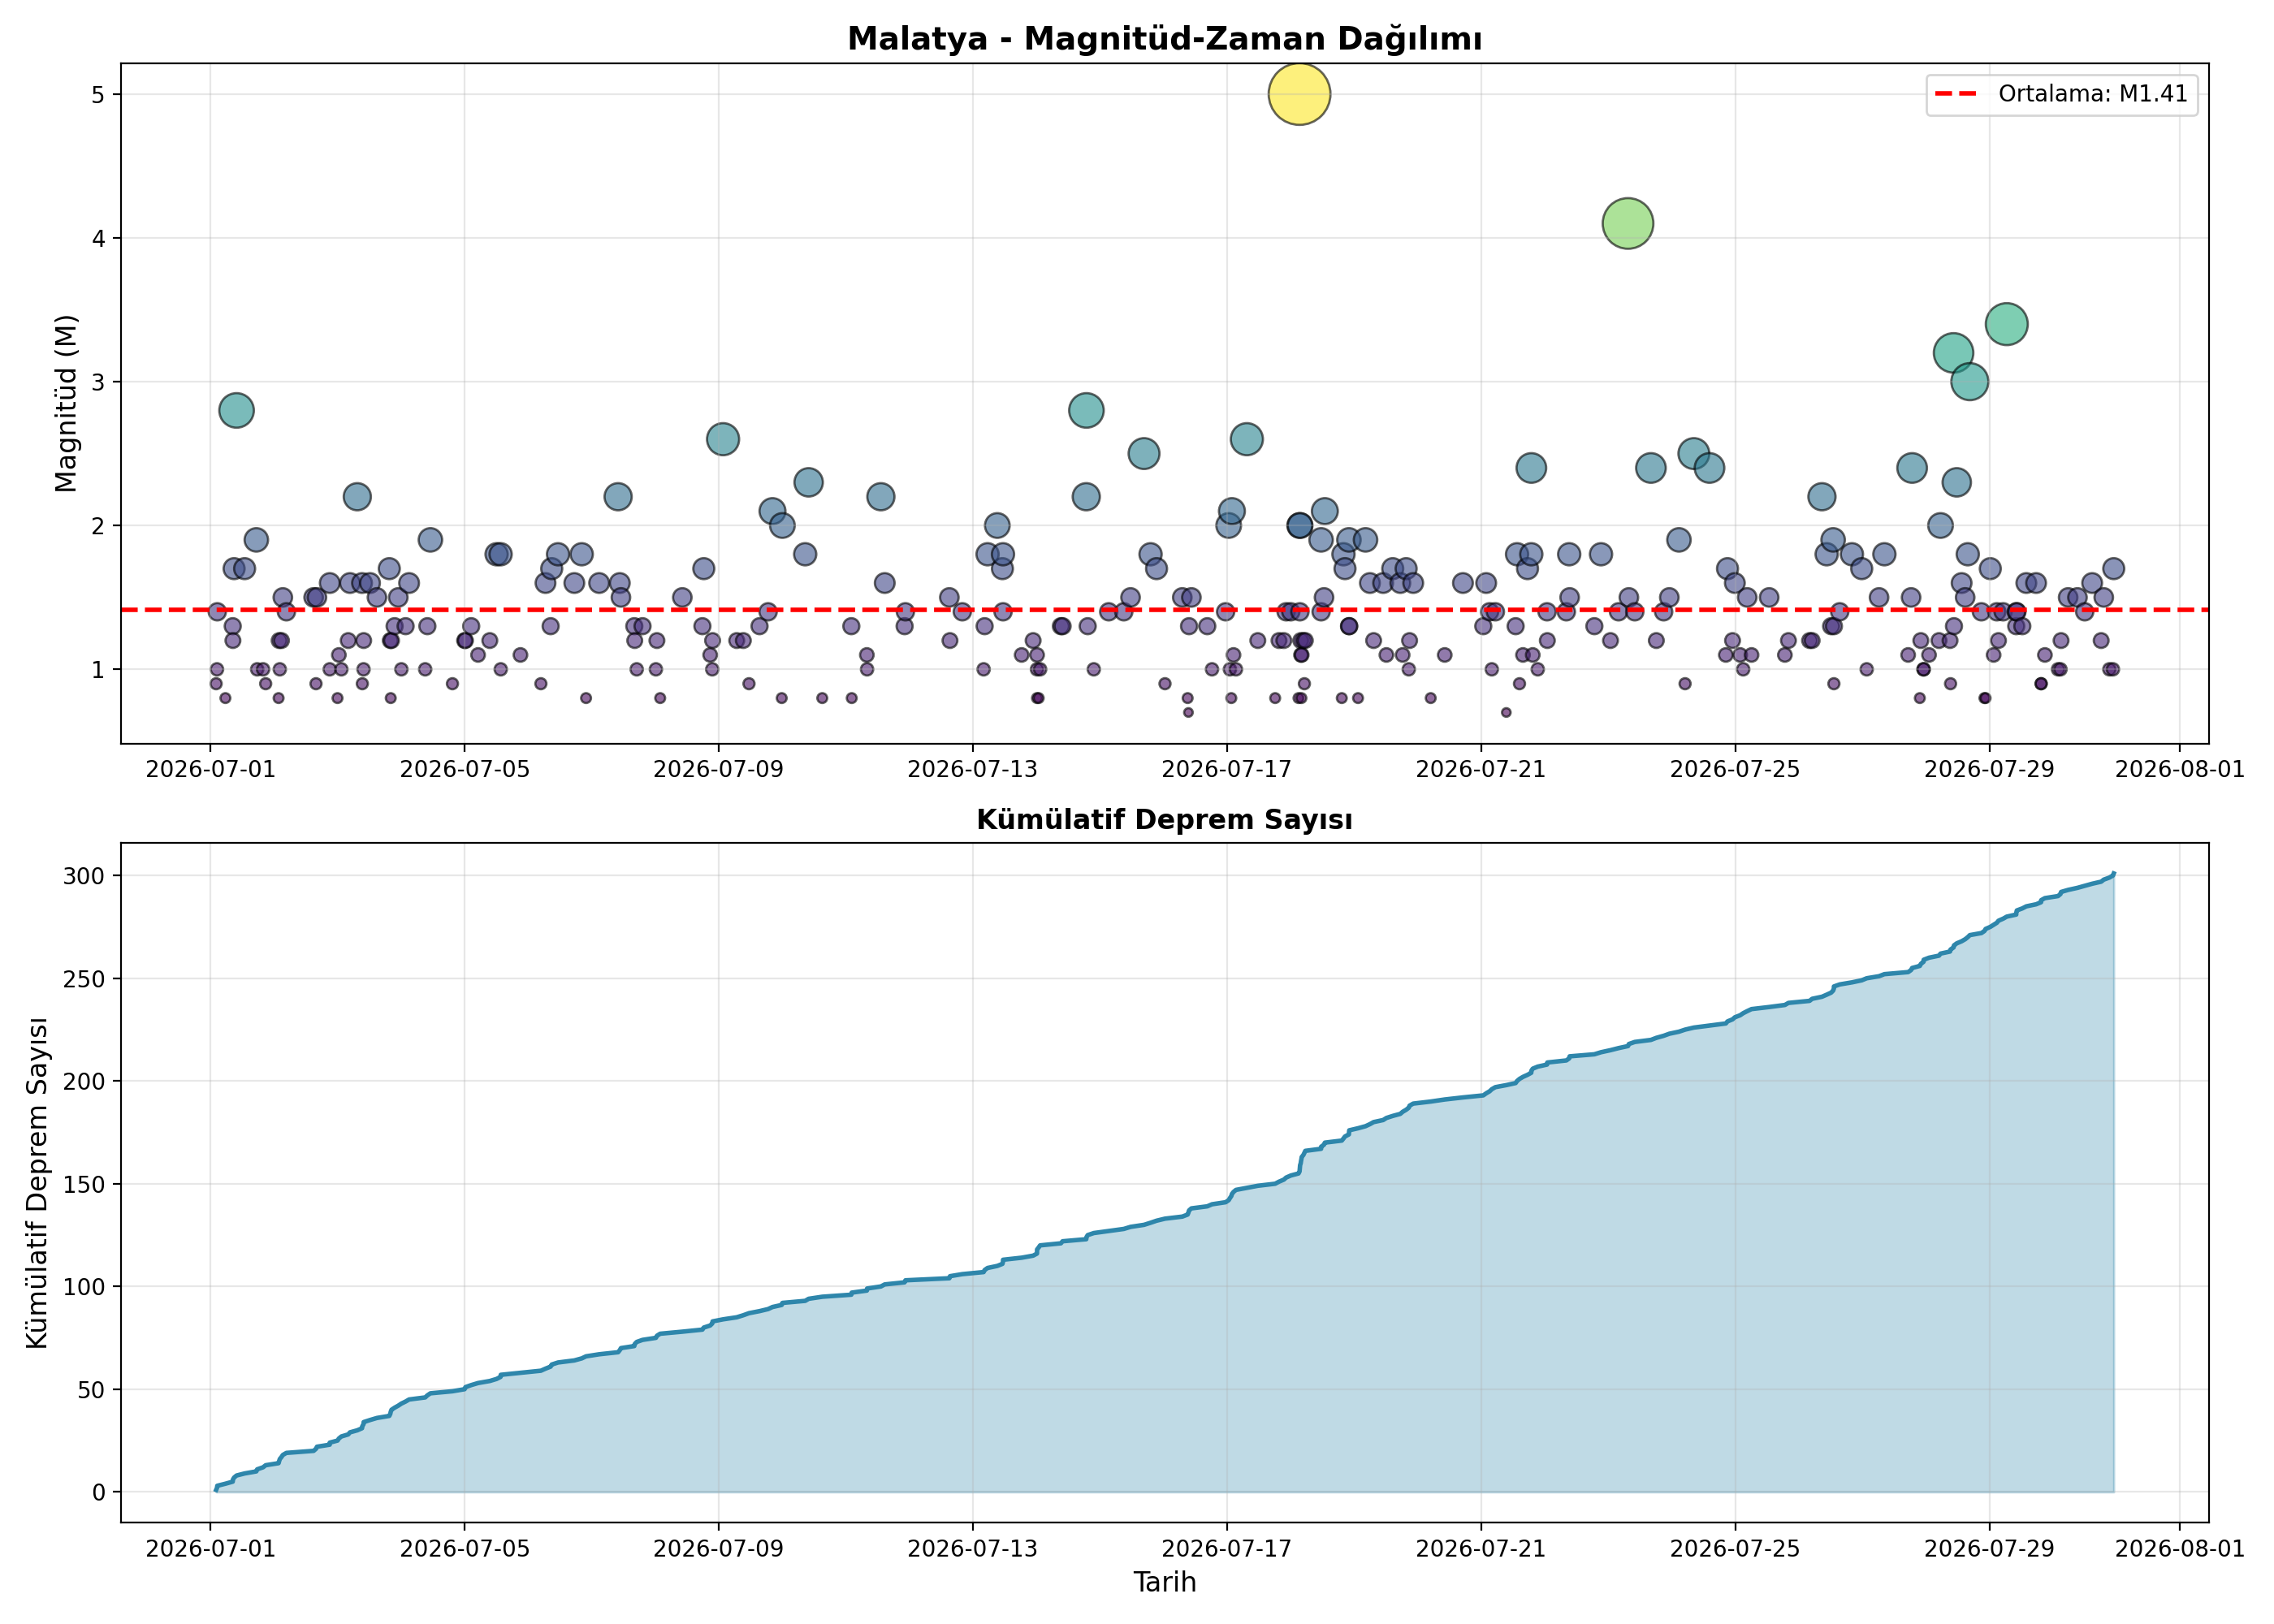Click "2026-08-01" on the cumulative chart axis
Image resolution: width=2274 pixels, height=1624 pixels.
(x=2180, y=1549)
